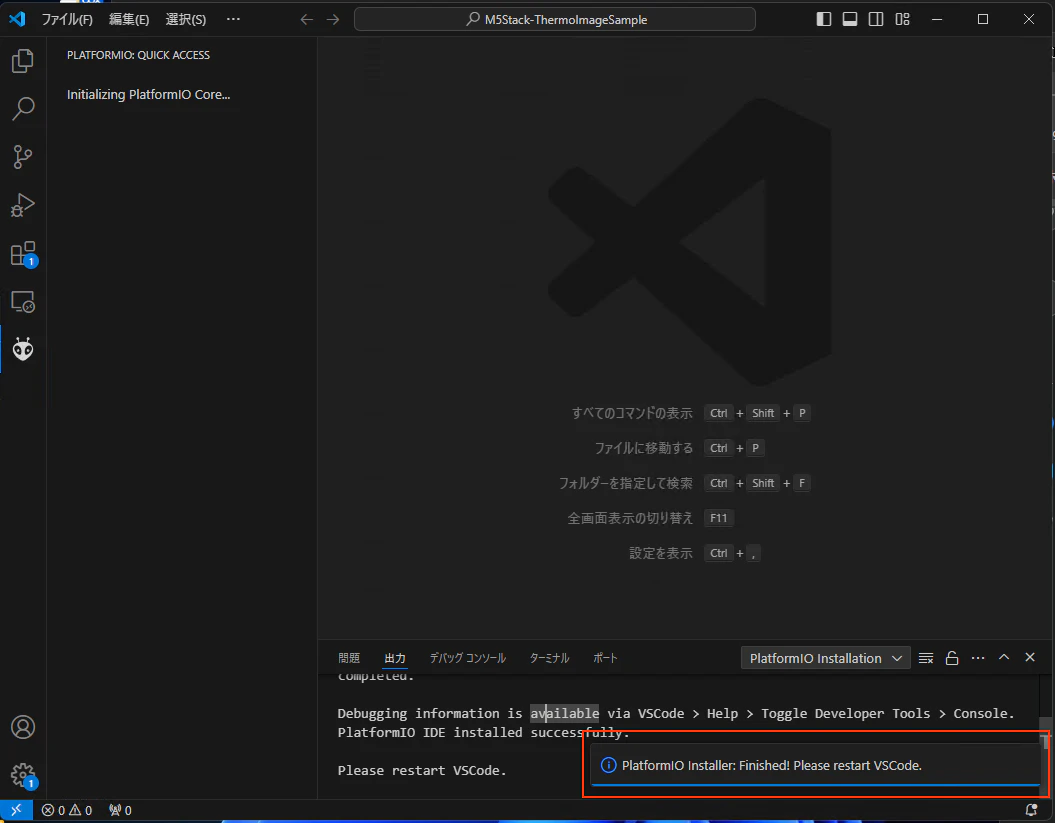The image size is (1055, 823).
Task: Open the notifications bell in status bar
Action: coord(1031,810)
